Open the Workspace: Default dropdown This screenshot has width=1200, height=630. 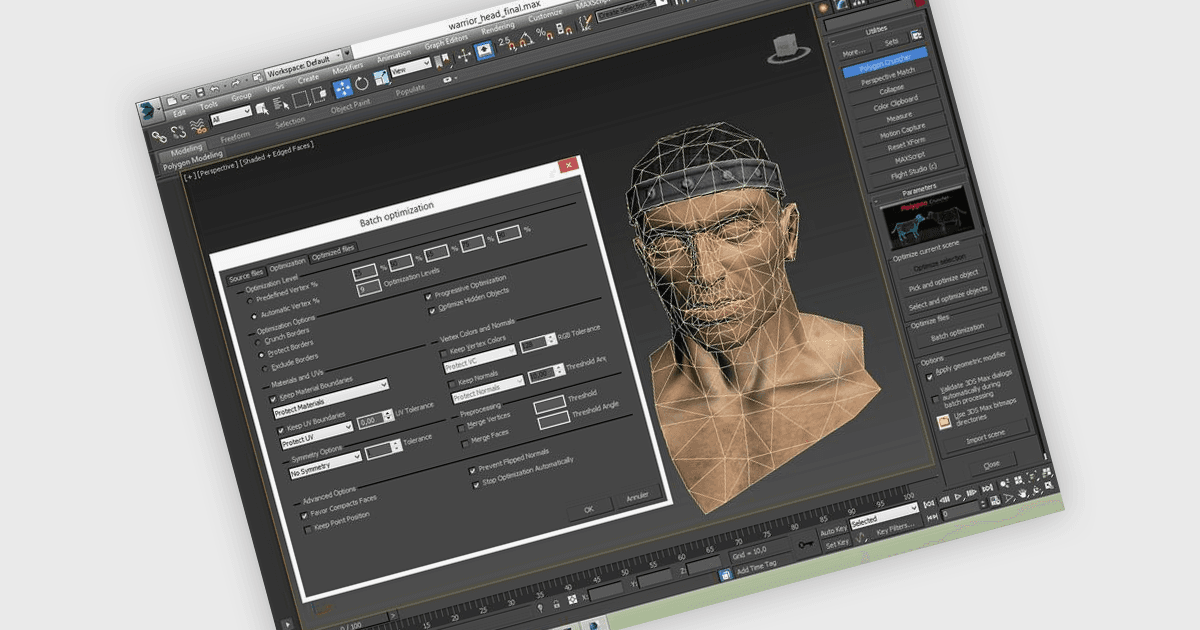coord(303,64)
